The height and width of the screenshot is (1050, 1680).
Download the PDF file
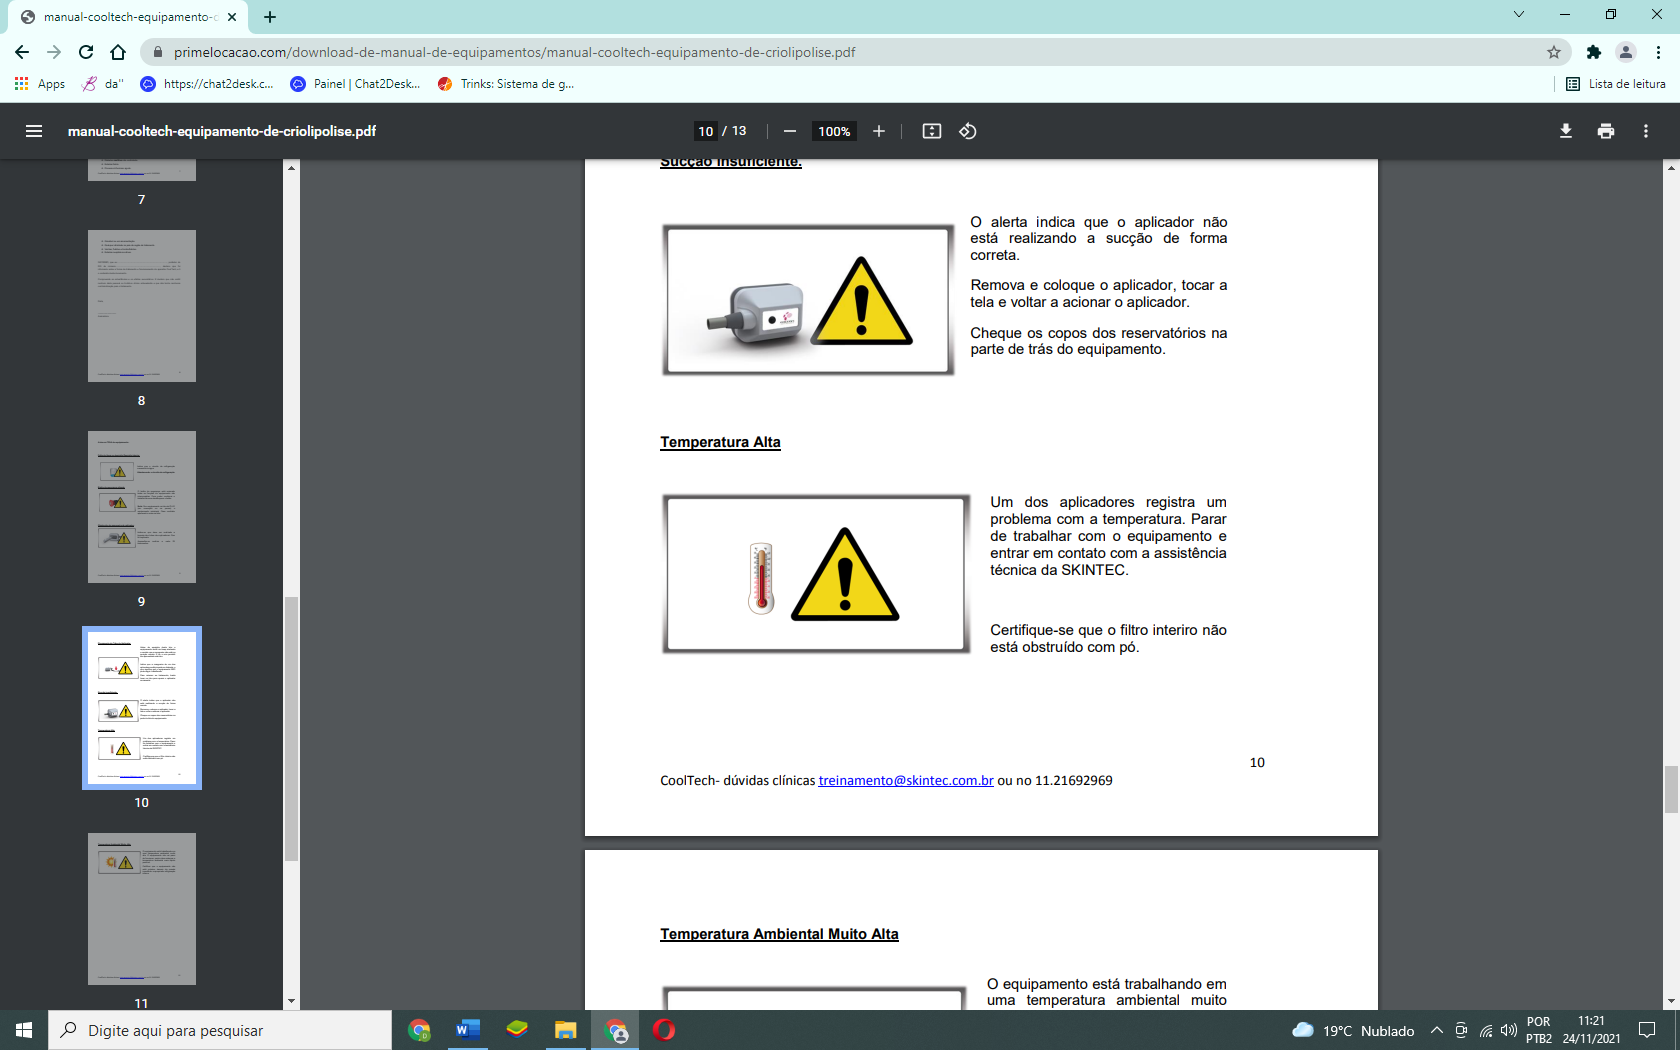click(x=1566, y=131)
